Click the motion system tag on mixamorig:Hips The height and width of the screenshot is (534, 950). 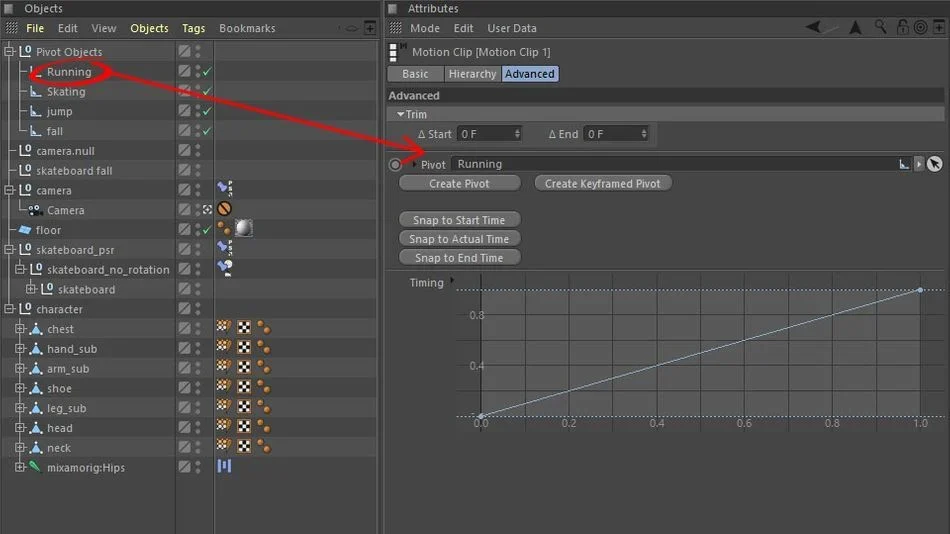[x=224, y=466]
